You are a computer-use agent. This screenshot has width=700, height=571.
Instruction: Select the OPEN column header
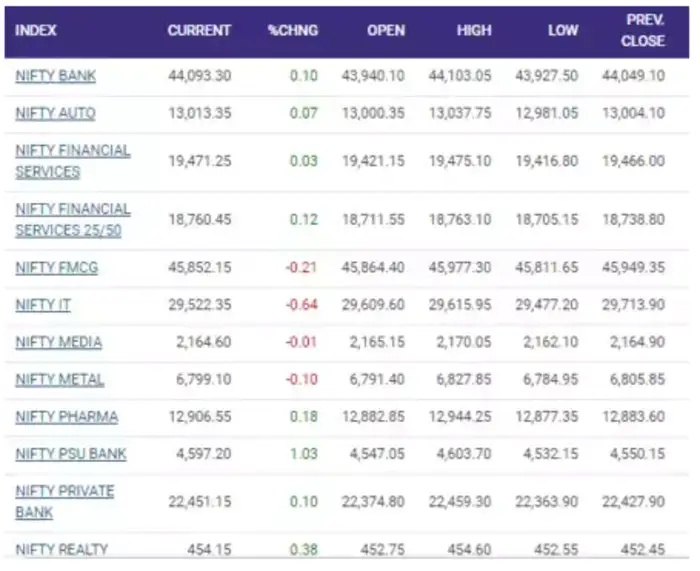pos(385,30)
